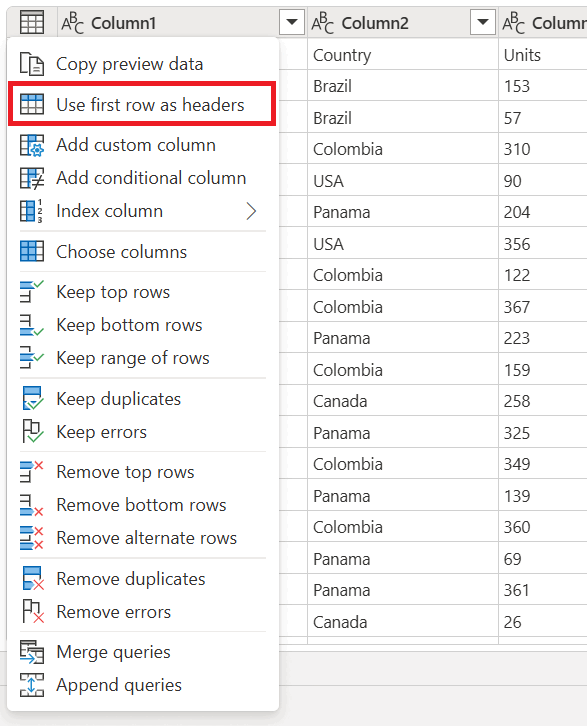Click the Add custom column gear icon
The width and height of the screenshot is (587, 726).
(32, 145)
